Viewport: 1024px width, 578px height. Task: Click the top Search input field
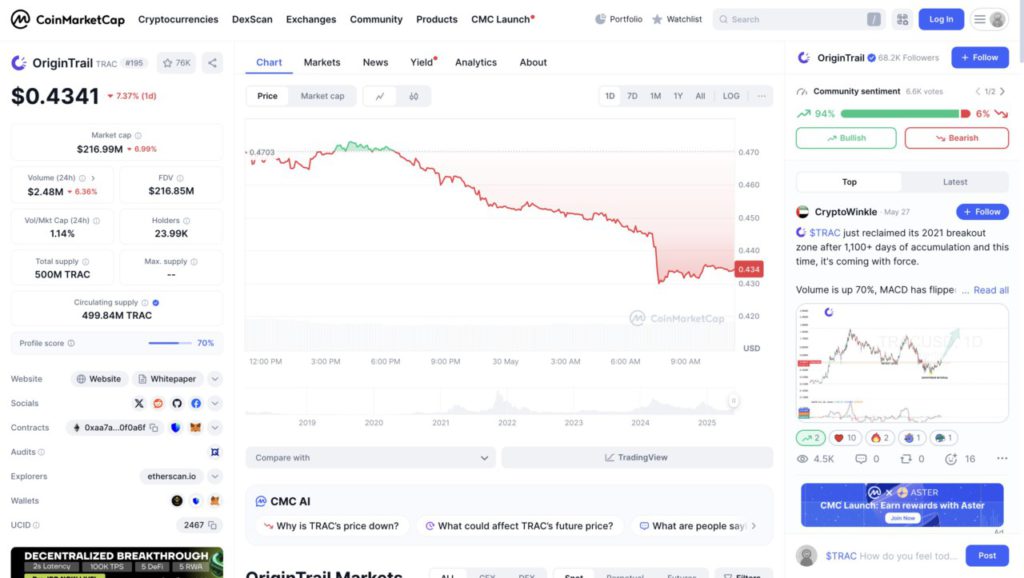point(795,19)
